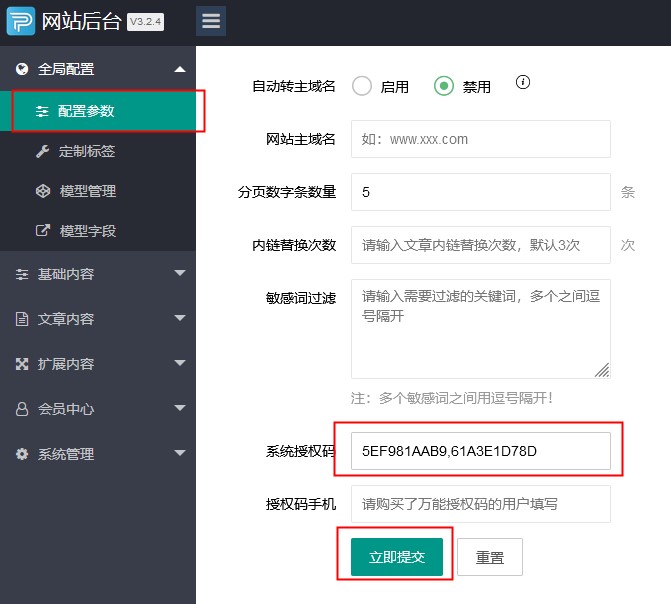Click the 扩展内容 section label

point(66,364)
